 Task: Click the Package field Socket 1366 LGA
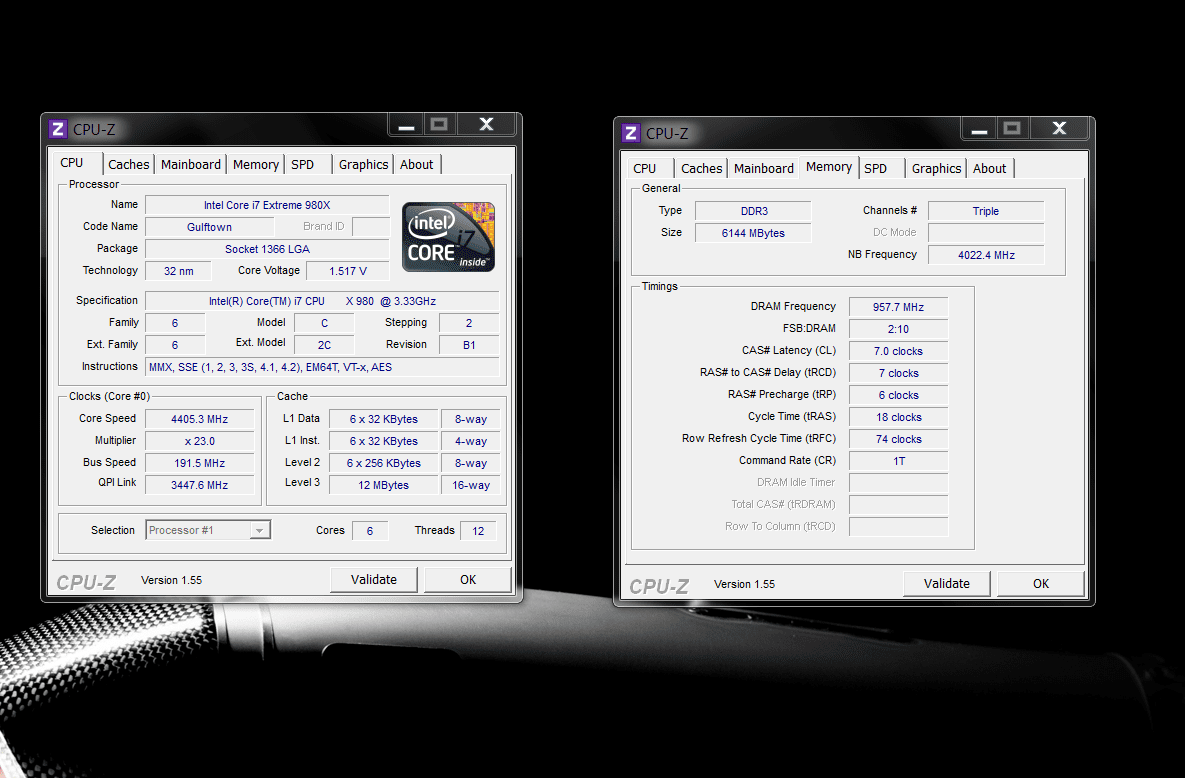tap(267, 249)
